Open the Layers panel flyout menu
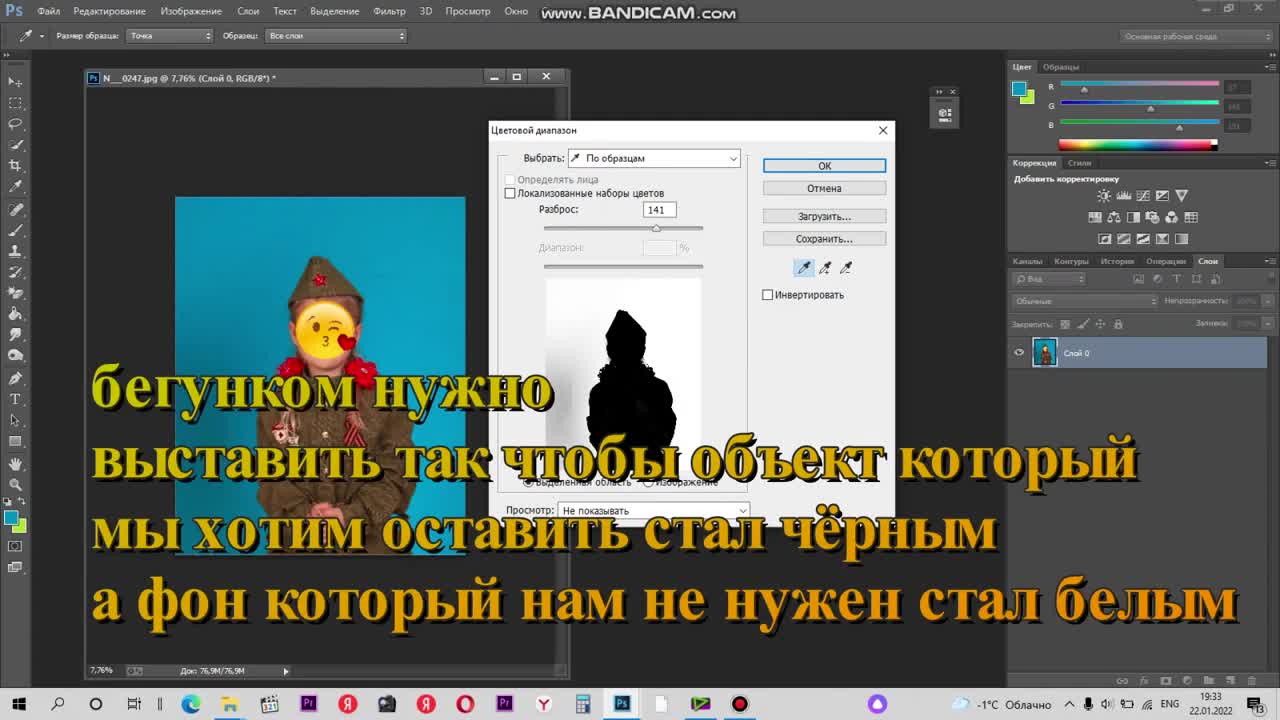 pos(1270,261)
